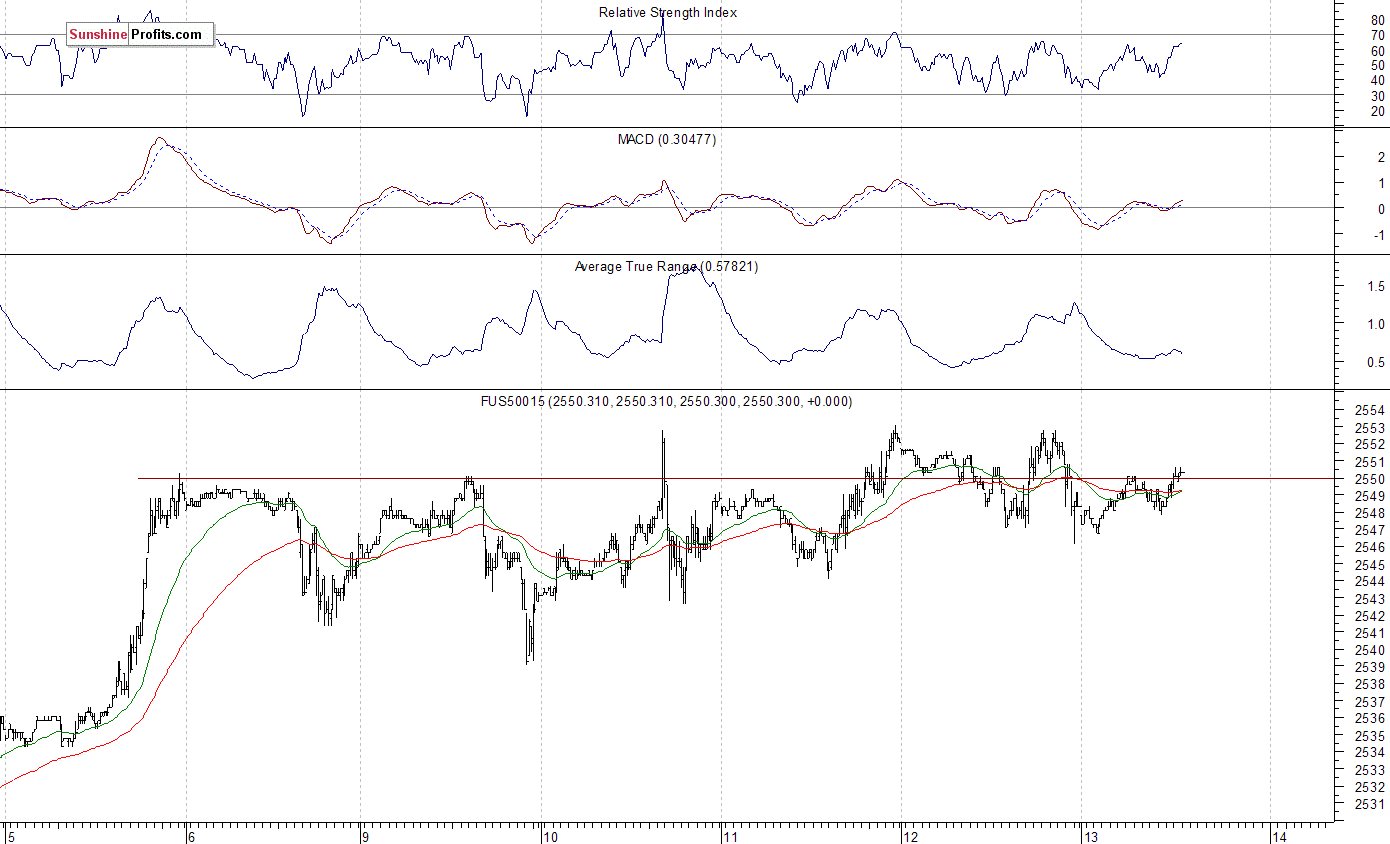Click the -1 label on MACD scale
The height and width of the screenshot is (844, 1390).
tap(1379, 236)
